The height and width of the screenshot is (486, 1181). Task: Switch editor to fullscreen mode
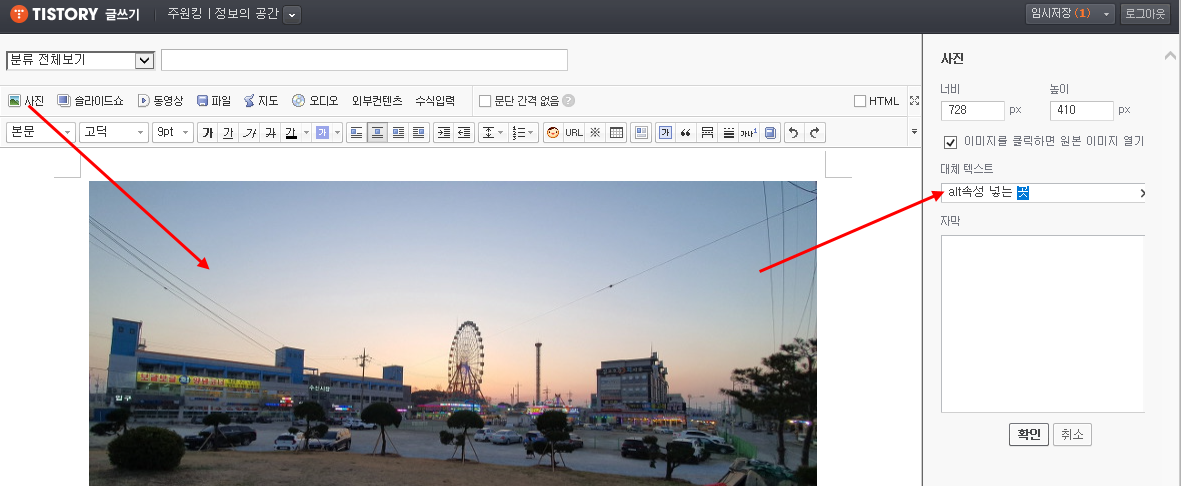click(x=914, y=101)
